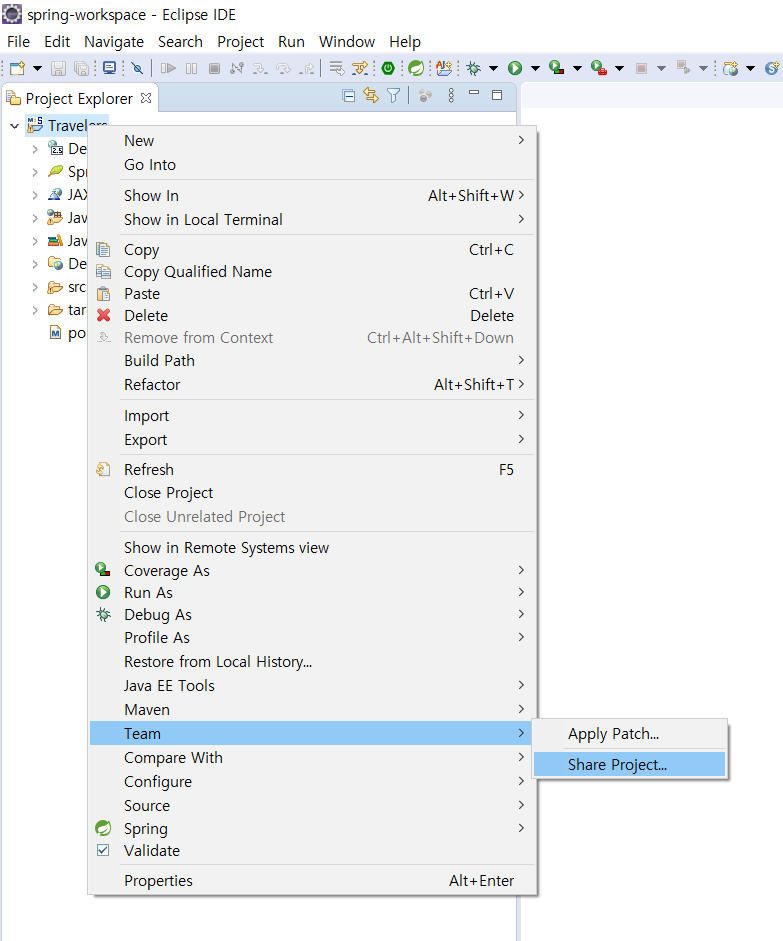Click the New Server toolbar icon
This screenshot has width=783, height=941.
730,68
